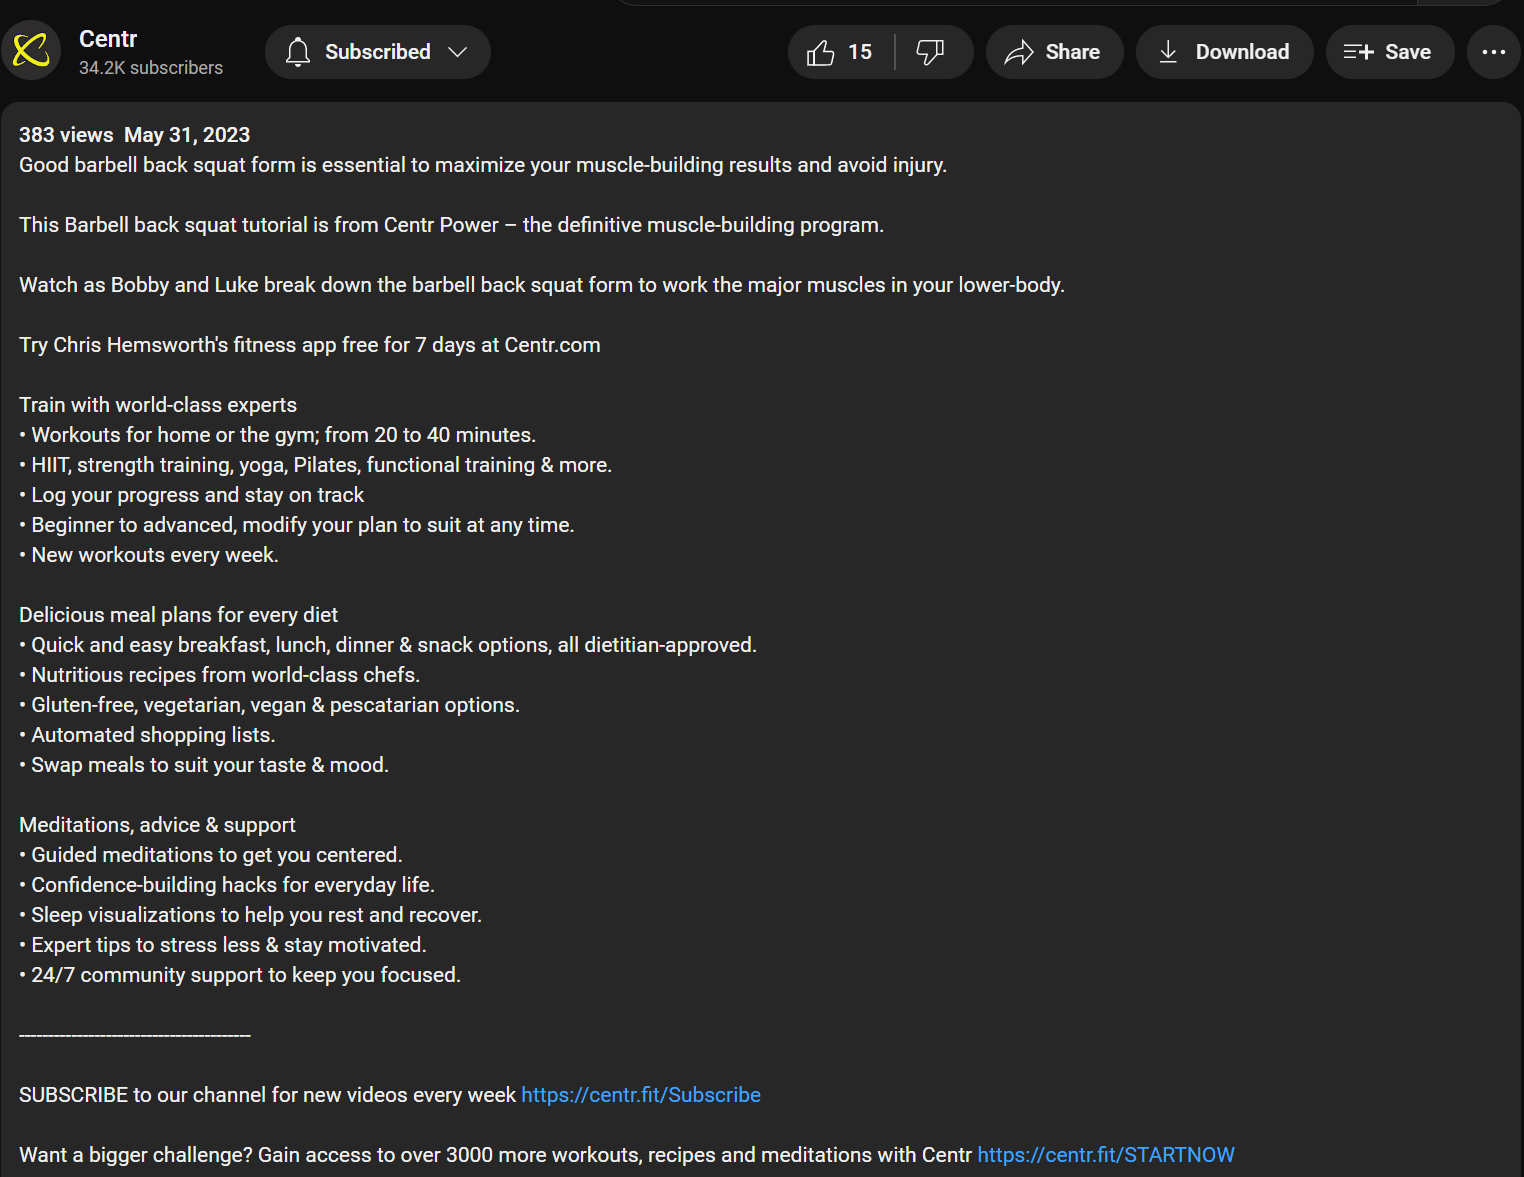Click 'New workouts every week.' bullet
Viewport: 1524px width, 1177px height.
149,555
